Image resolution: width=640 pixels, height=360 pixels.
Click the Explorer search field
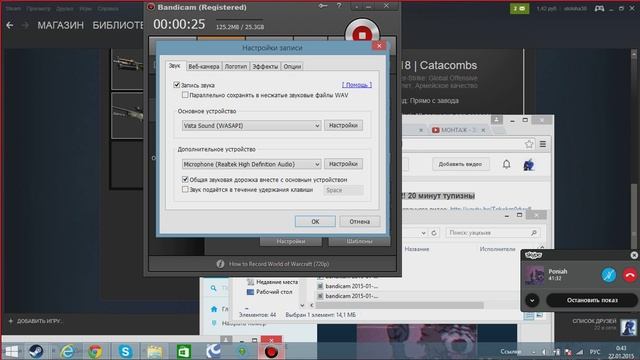click(x=492, y=233)
